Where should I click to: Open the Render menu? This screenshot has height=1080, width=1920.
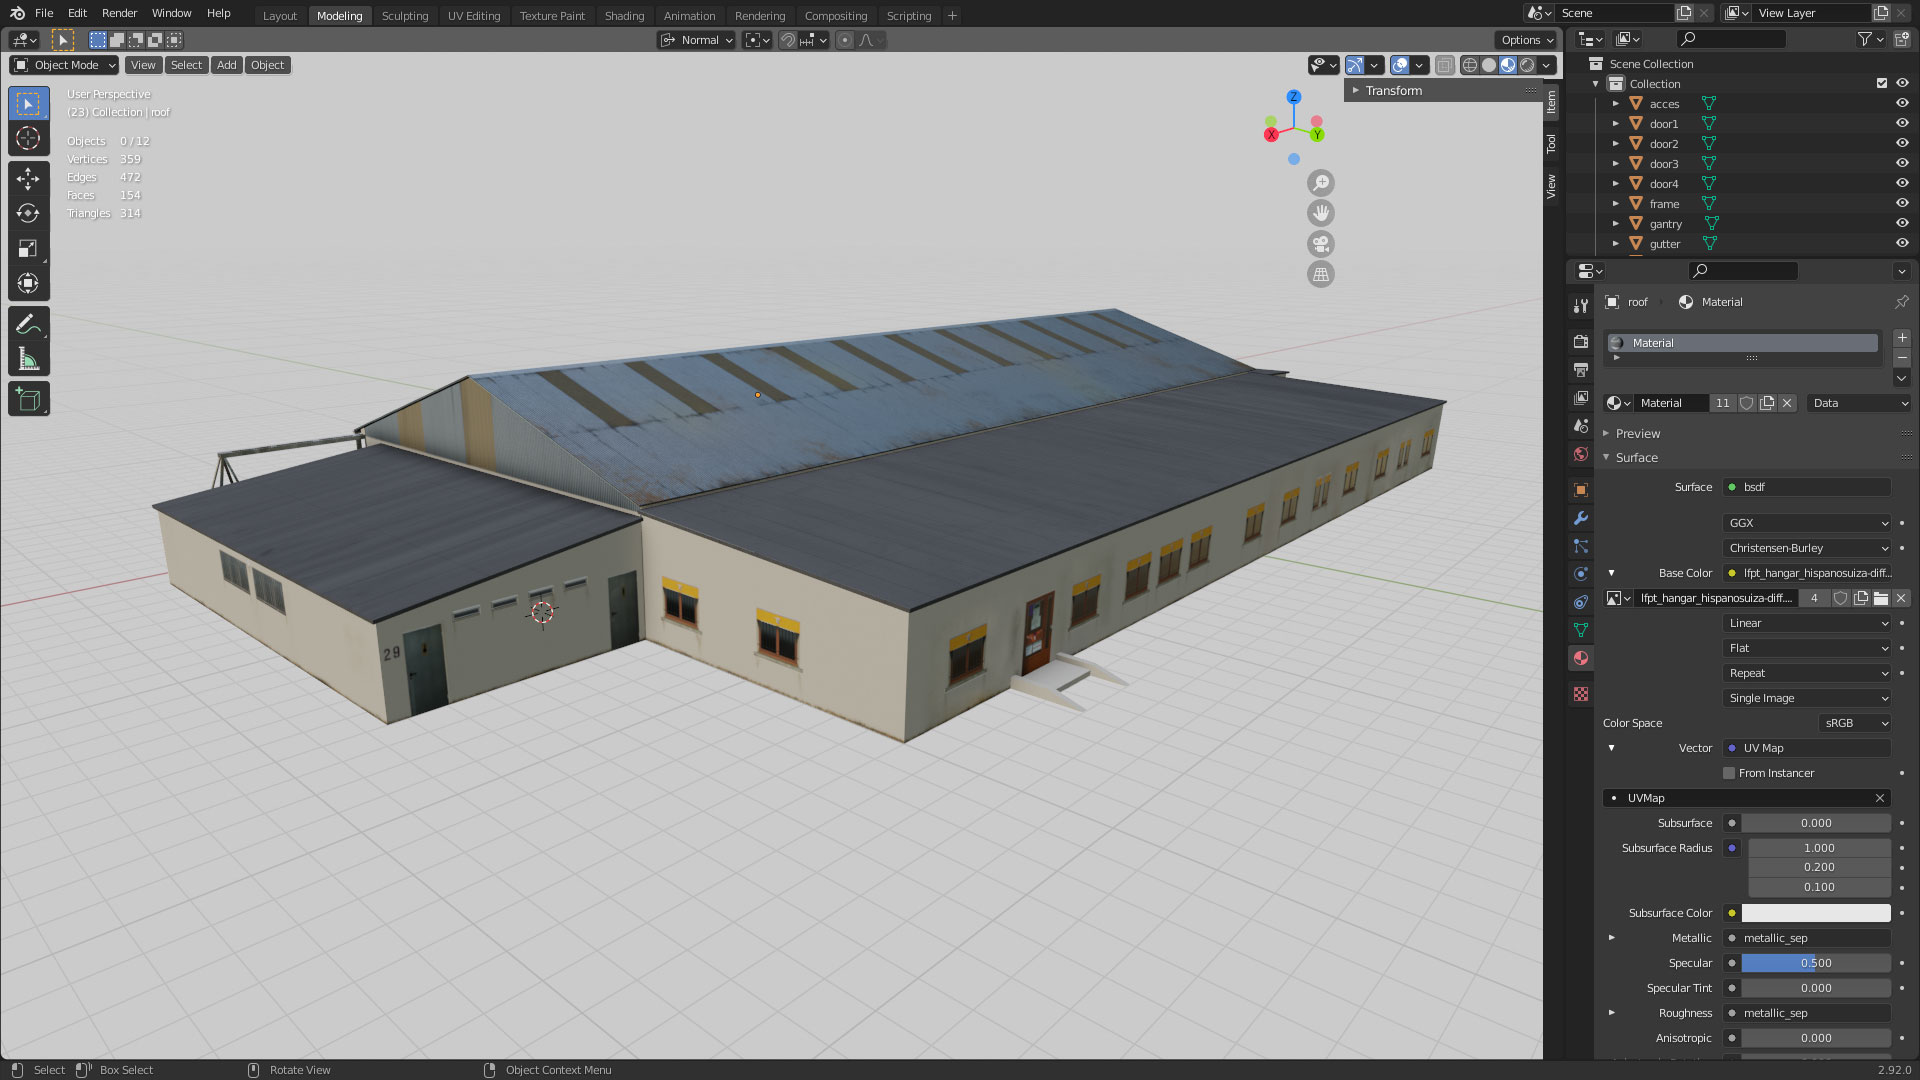119,13
